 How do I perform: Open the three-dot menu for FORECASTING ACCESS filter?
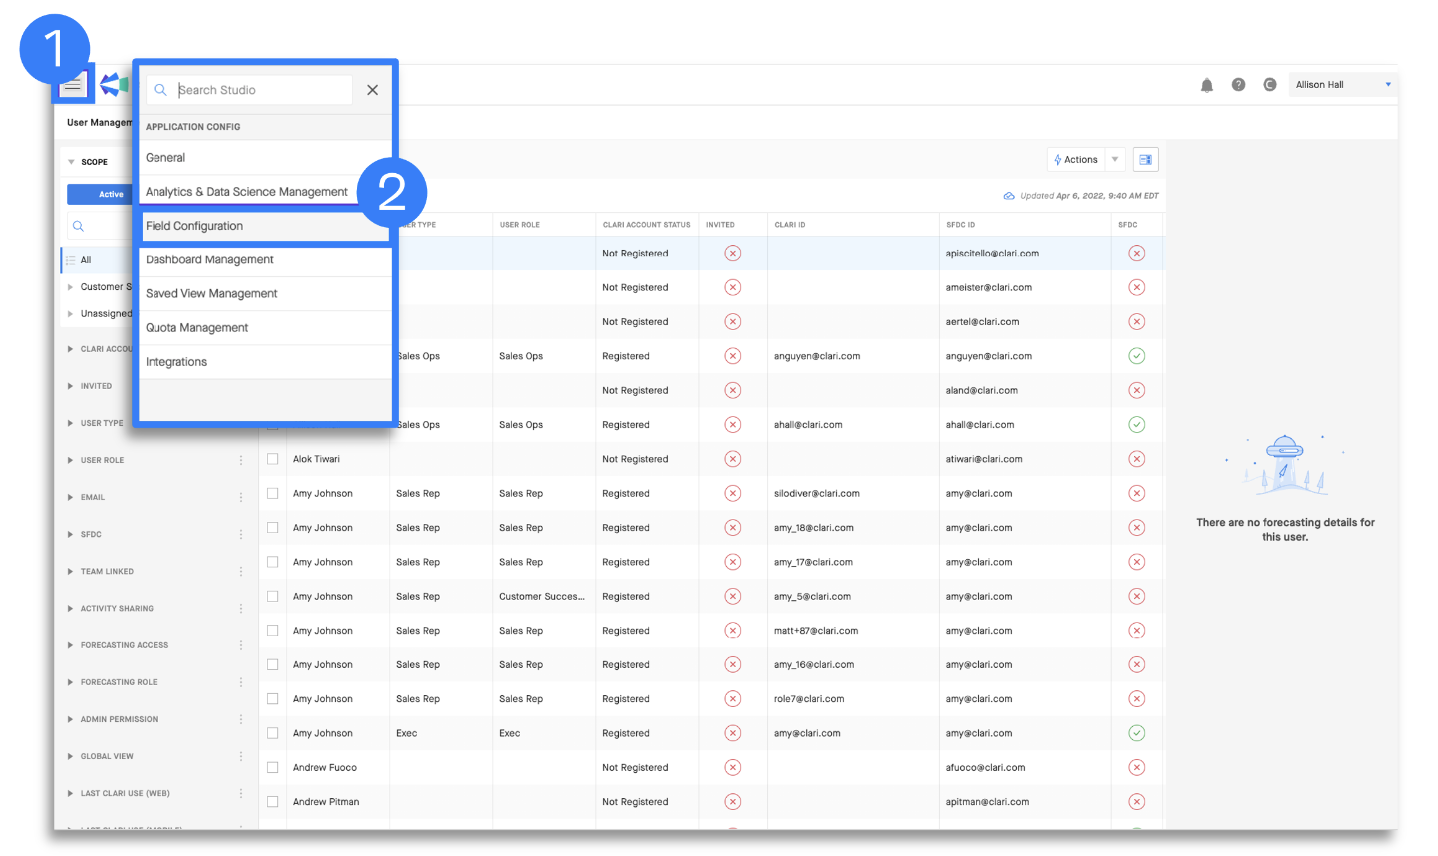(241, 645)
